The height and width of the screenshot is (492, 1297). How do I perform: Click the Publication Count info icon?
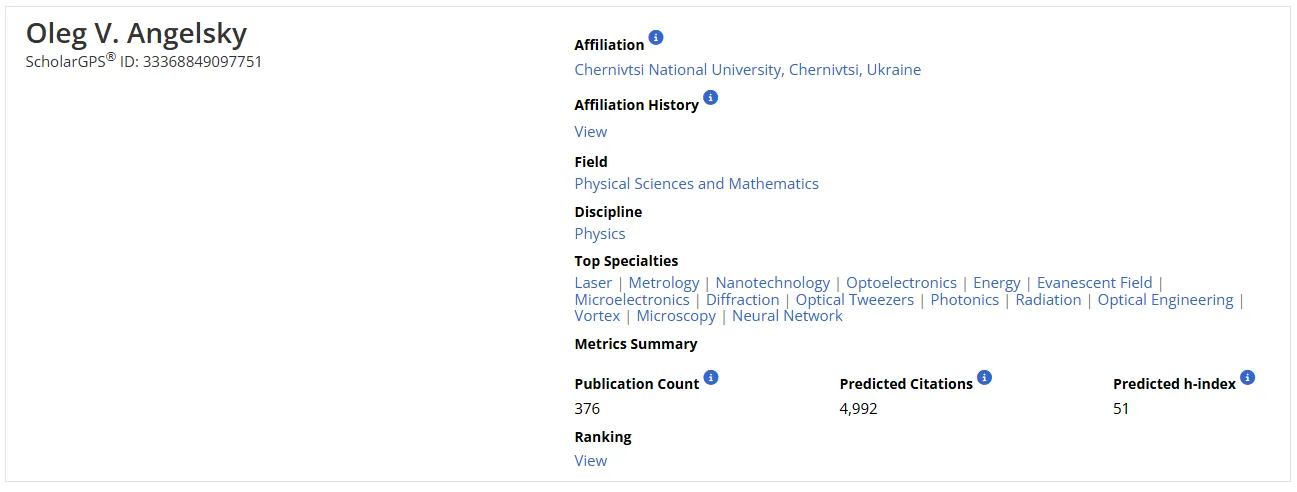pos(711,377)
